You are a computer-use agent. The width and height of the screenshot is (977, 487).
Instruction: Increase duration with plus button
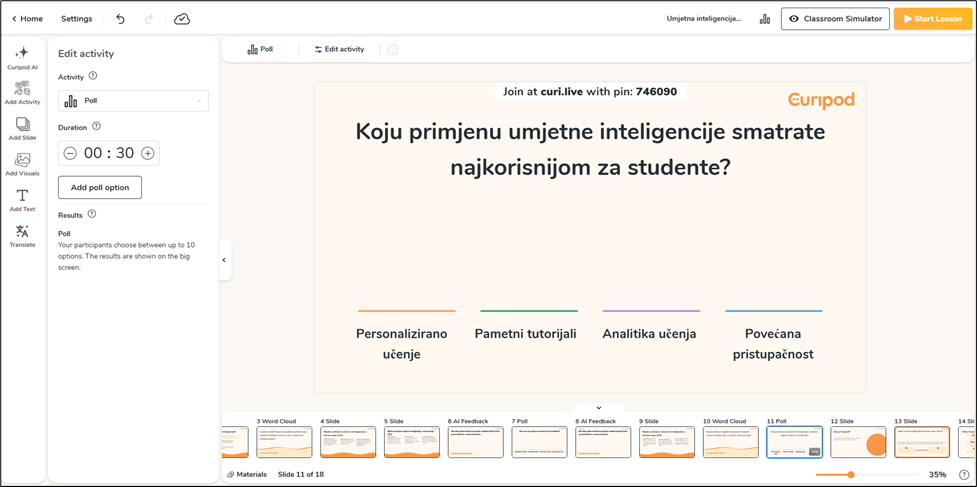pyautogui.click(x=148, y=153)
